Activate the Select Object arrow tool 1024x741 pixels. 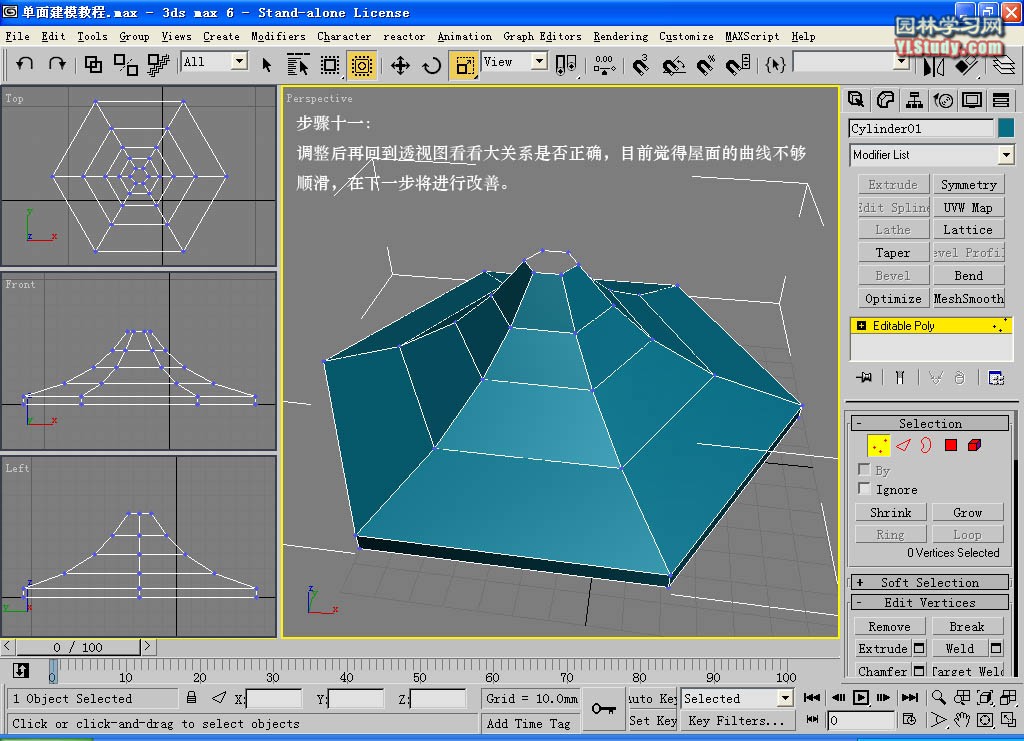[x=266, y=65]
